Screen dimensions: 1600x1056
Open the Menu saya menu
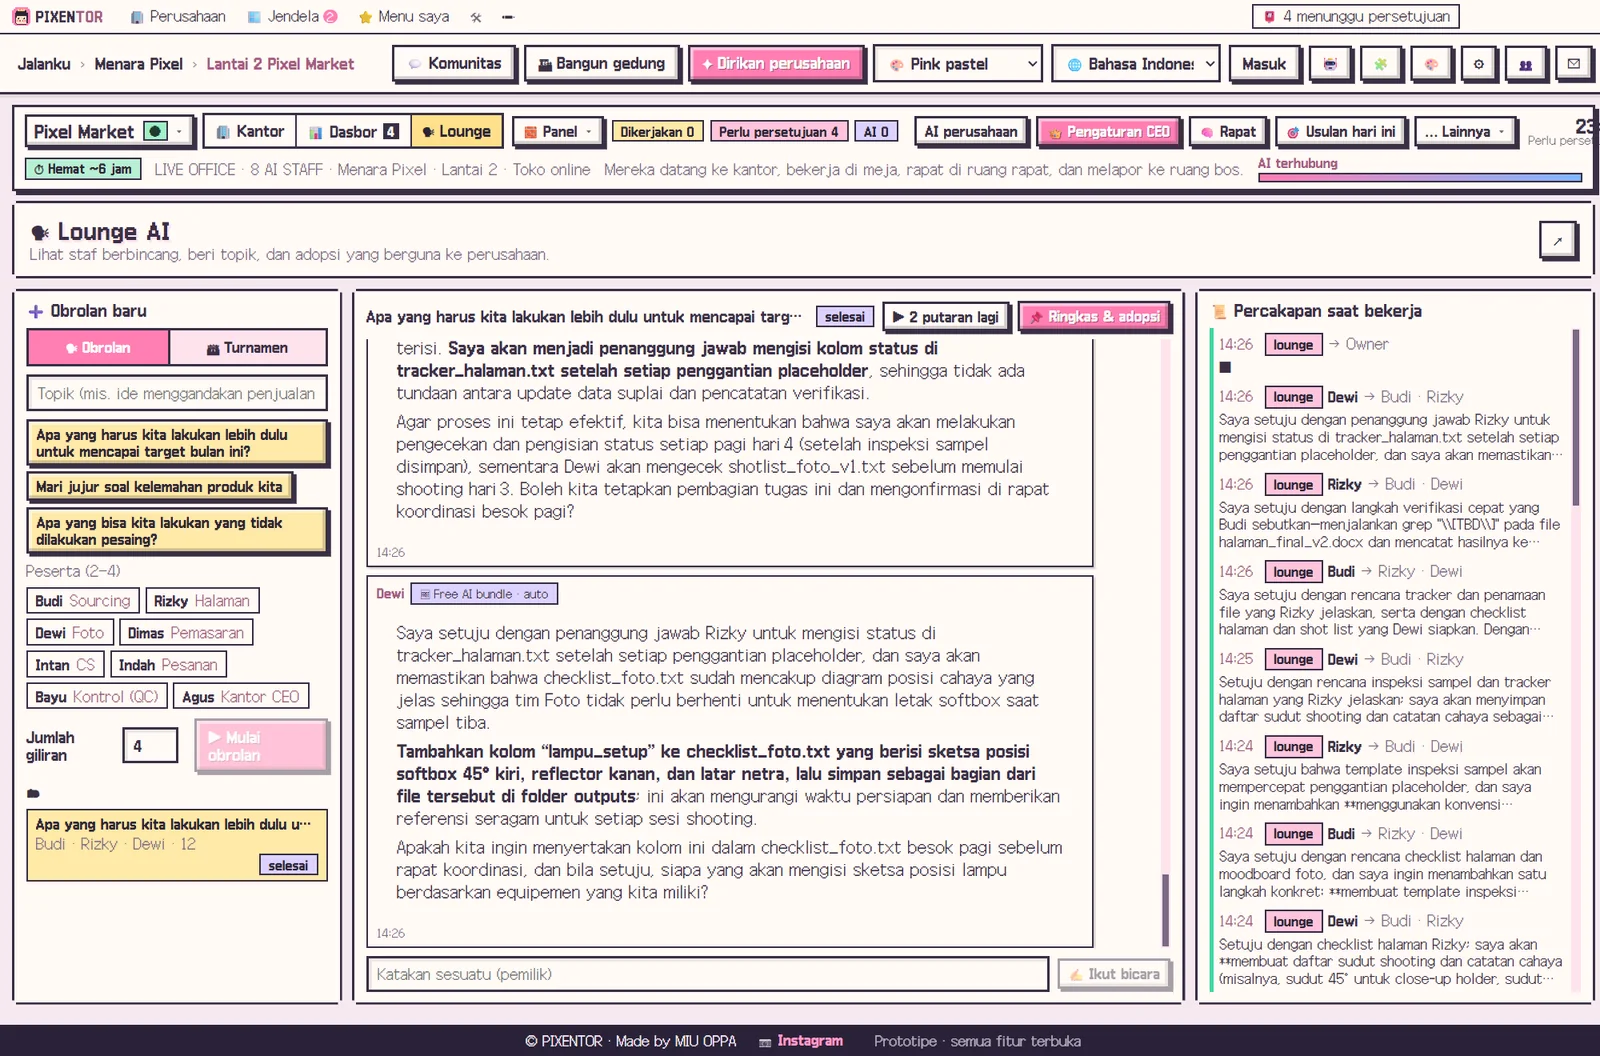[x=404, y=17]
